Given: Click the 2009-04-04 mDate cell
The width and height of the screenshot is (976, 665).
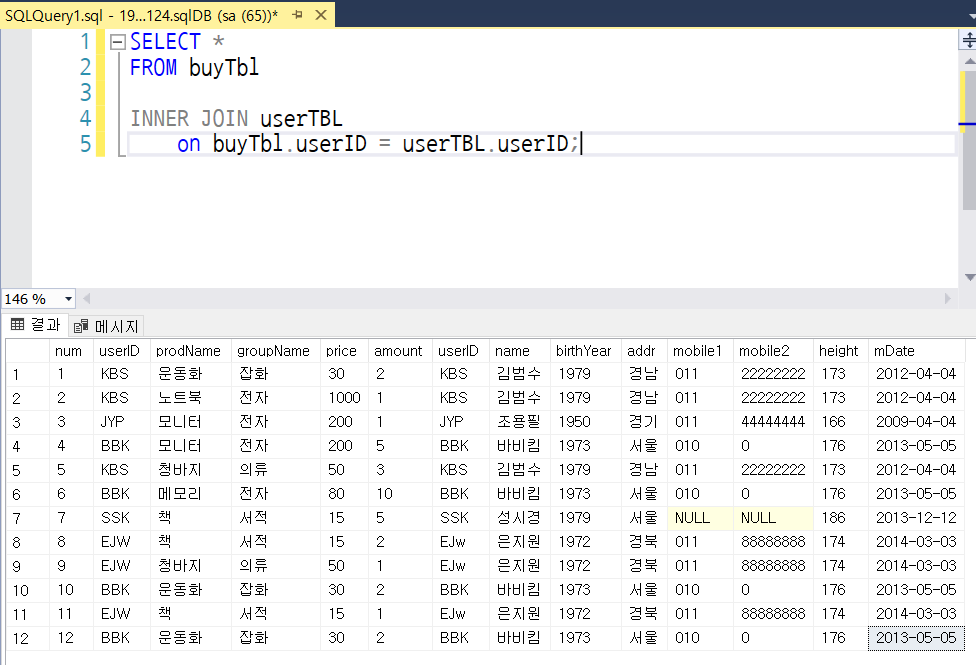Looking at the screenshot, I should point(916,422).
